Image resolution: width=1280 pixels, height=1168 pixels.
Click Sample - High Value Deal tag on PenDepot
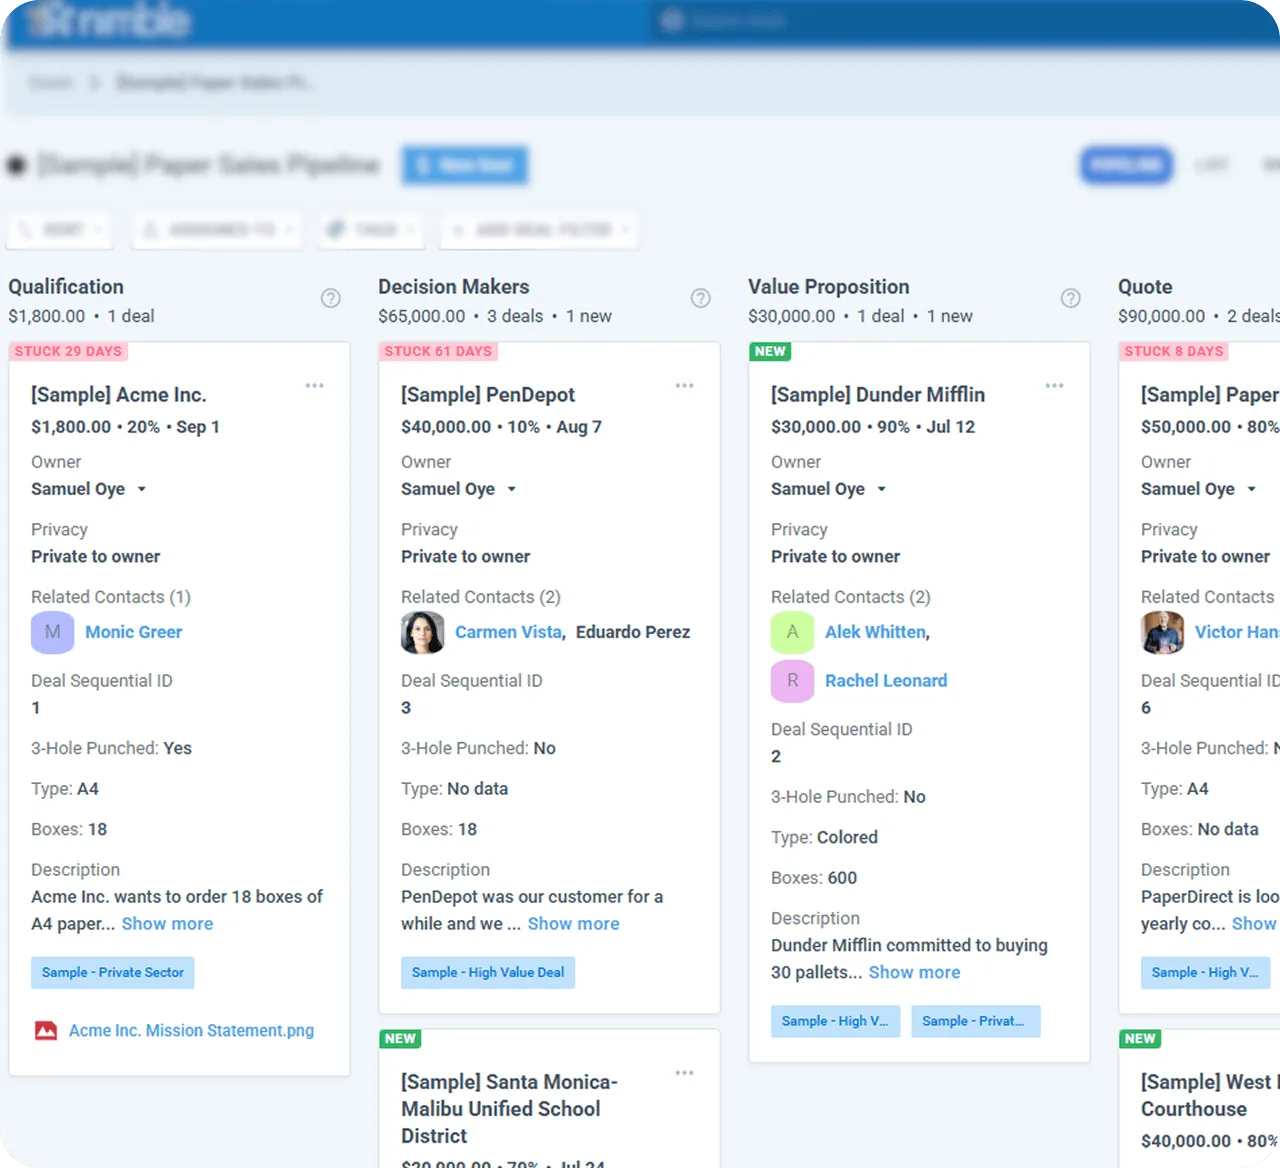point(488,972)
